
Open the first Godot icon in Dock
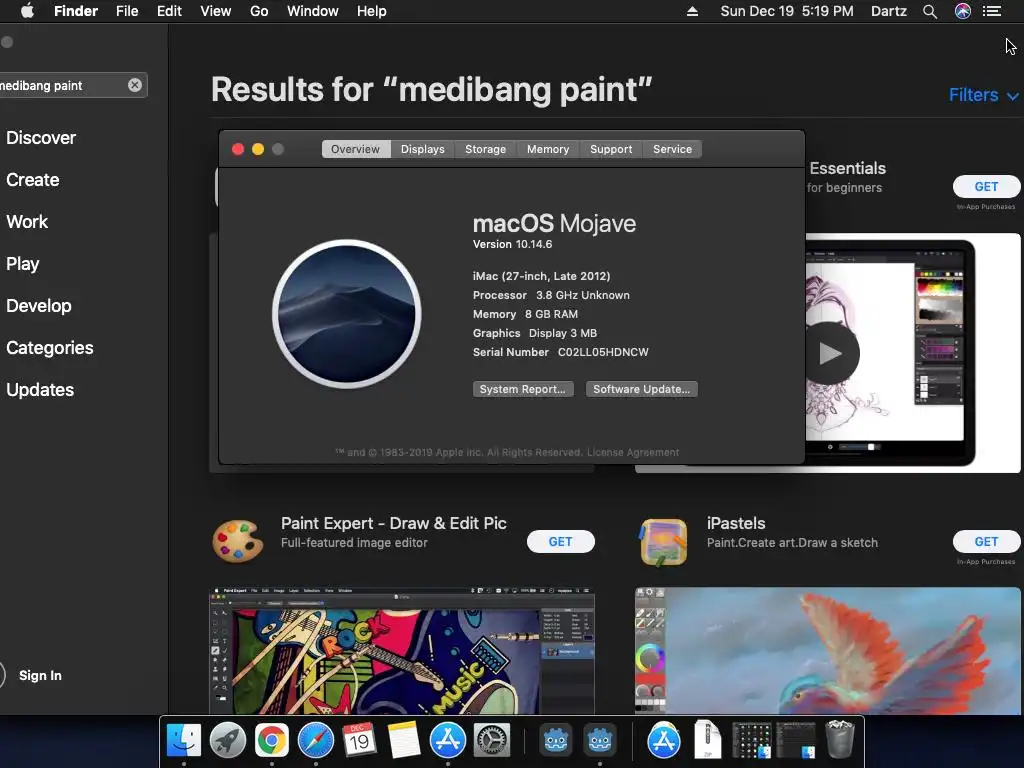(x=555, y=741)
